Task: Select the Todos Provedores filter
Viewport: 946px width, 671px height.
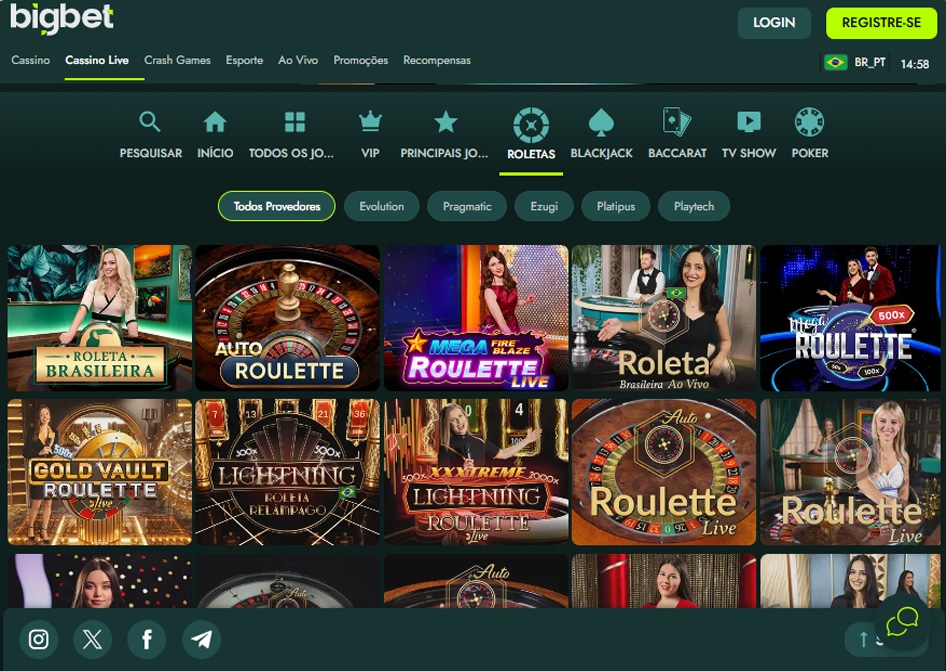Action: pyautogui.click(x=276, y=206)
